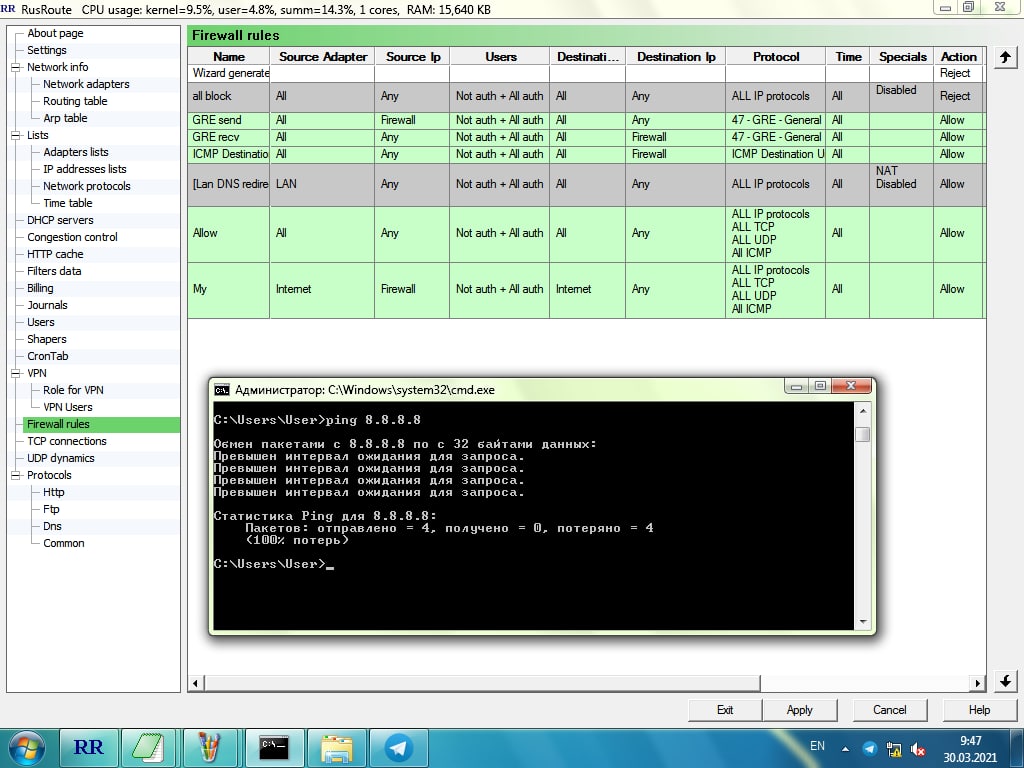
Task: Click EN language indicator in taskbar
Action: (817, 746)
